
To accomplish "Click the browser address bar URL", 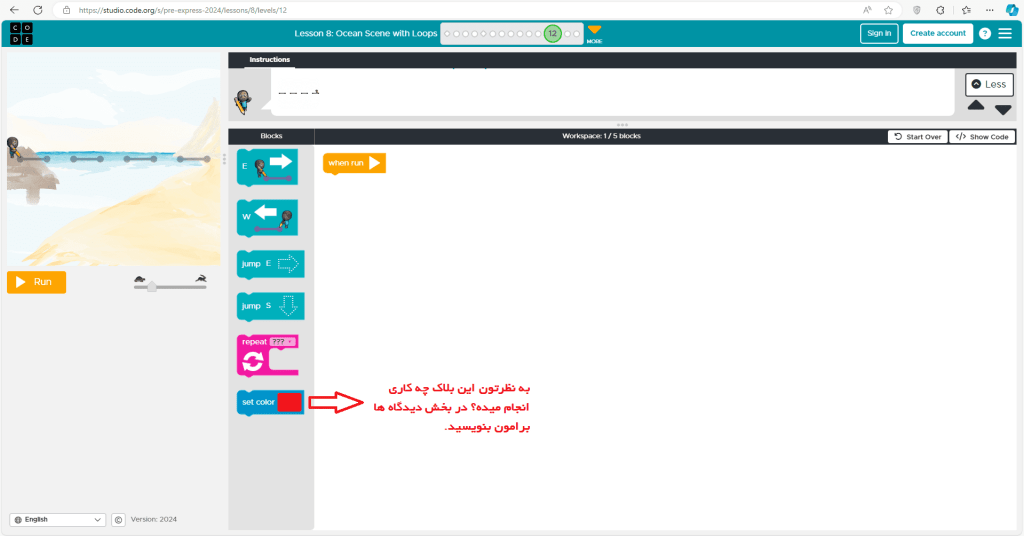I will click(x=182, y=10).
